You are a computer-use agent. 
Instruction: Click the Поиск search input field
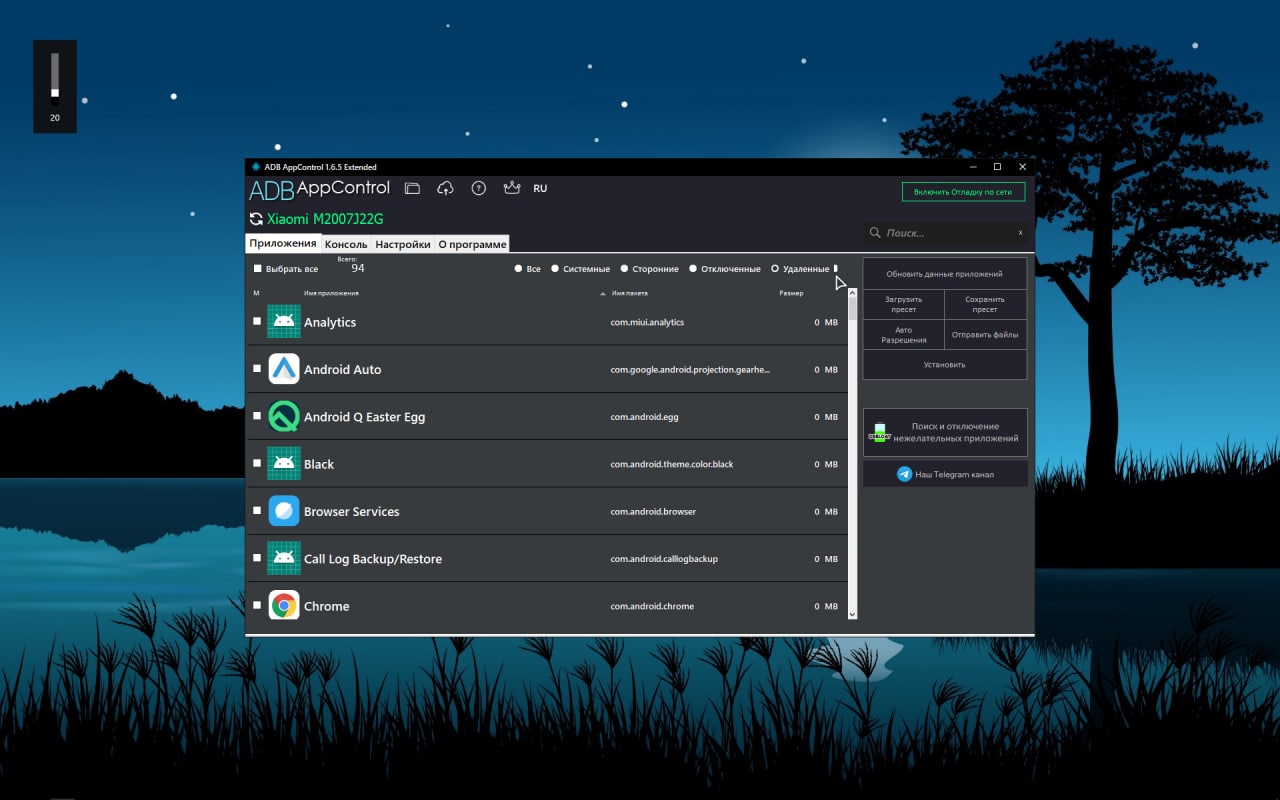coord(945,233)
